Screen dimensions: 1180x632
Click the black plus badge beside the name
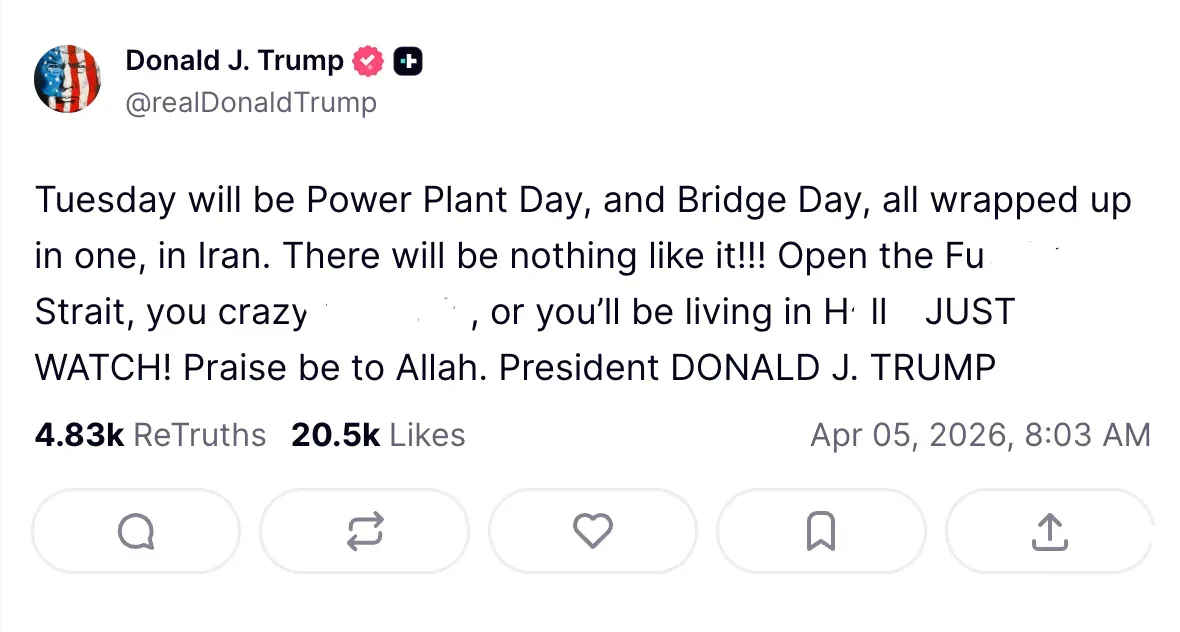pyautogui.click(x=407, y=62)
